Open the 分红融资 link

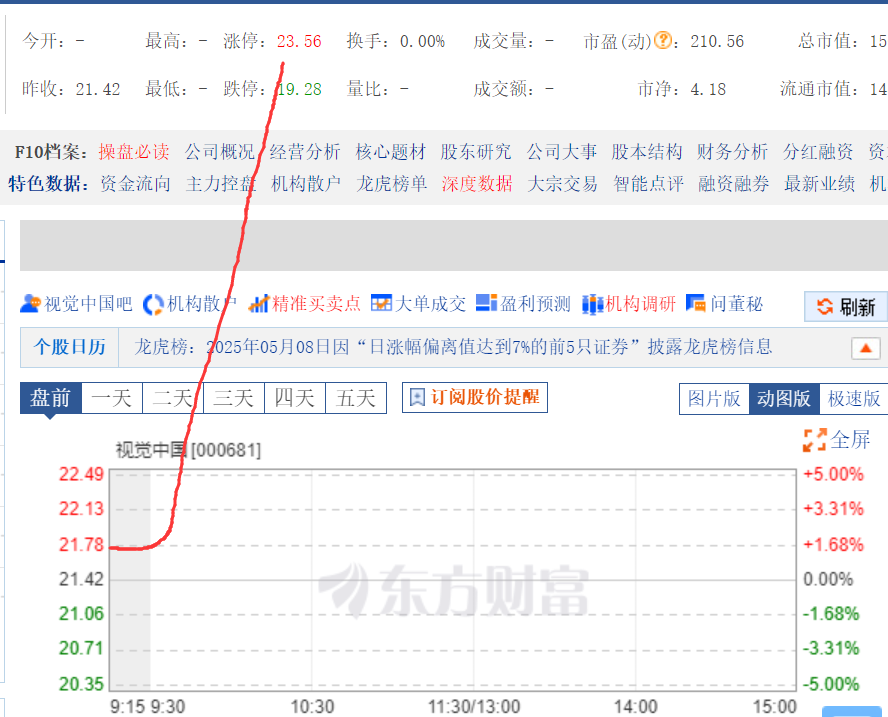coord(818,152)
